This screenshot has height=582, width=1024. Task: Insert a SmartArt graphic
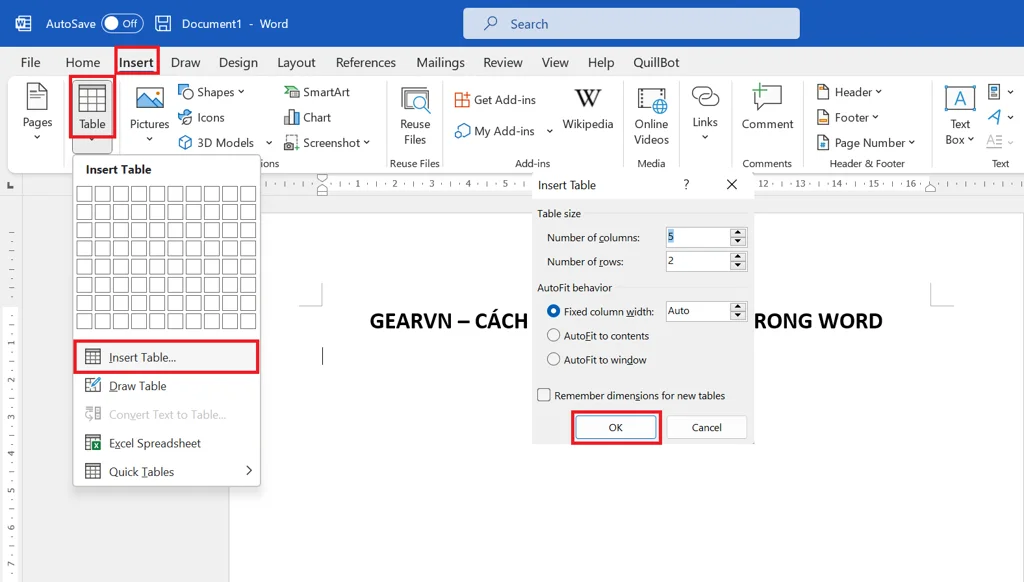[317, 92]
